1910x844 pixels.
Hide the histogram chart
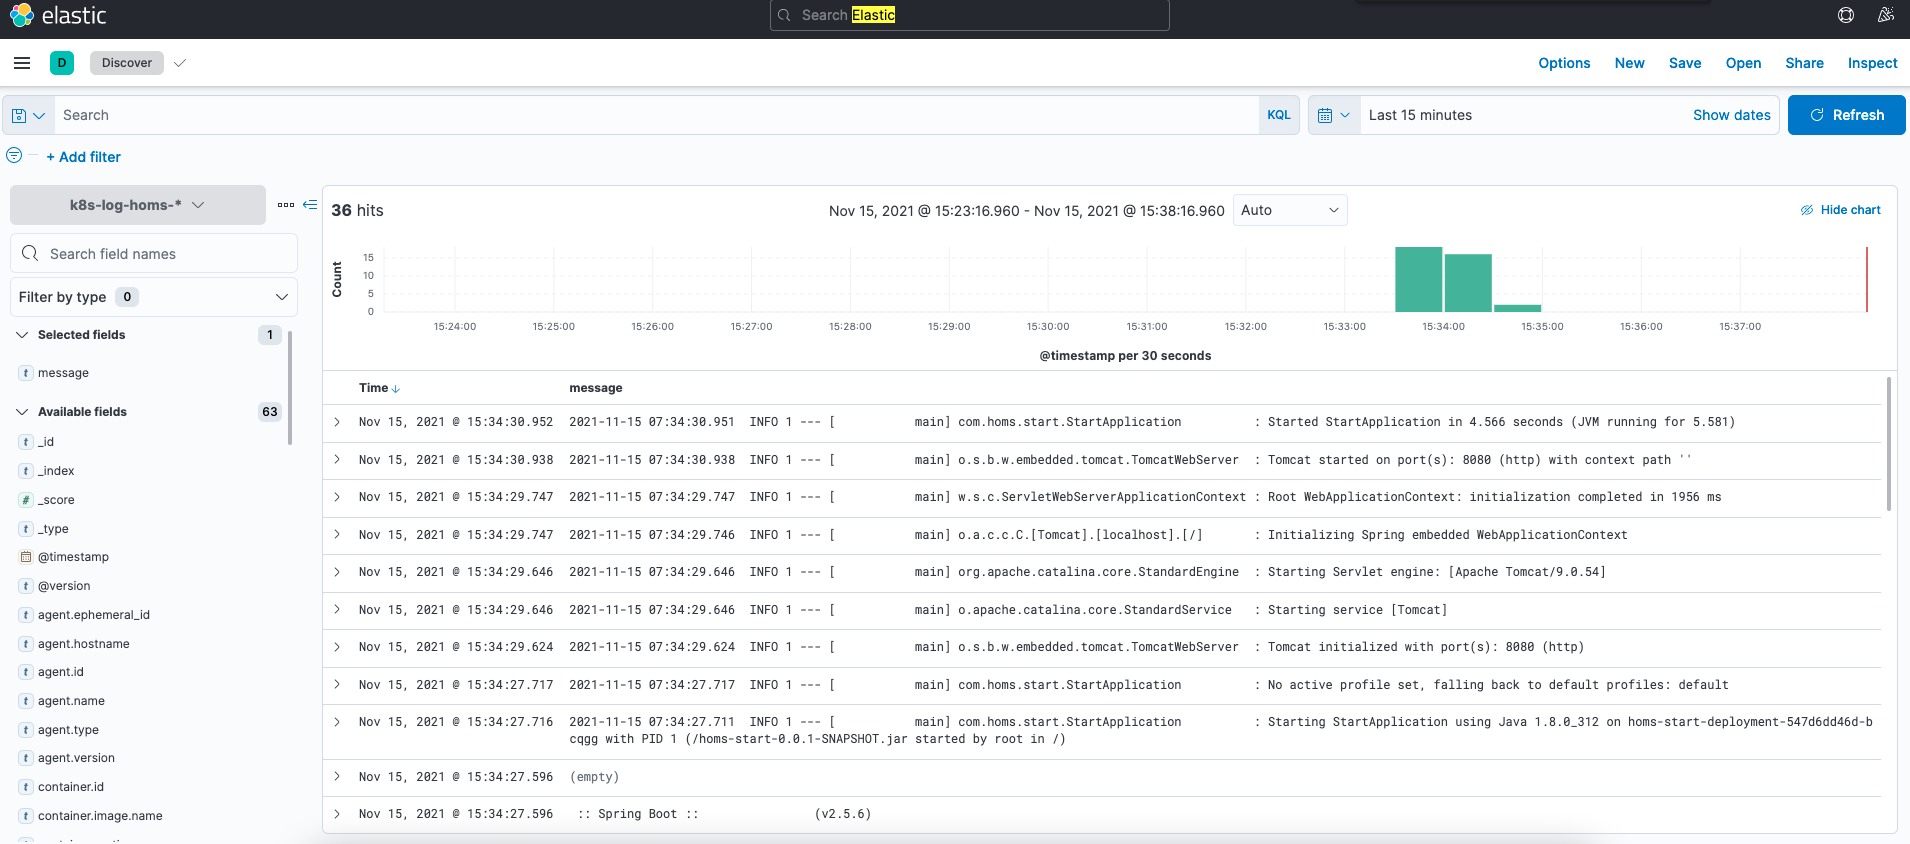(1840, 210)
